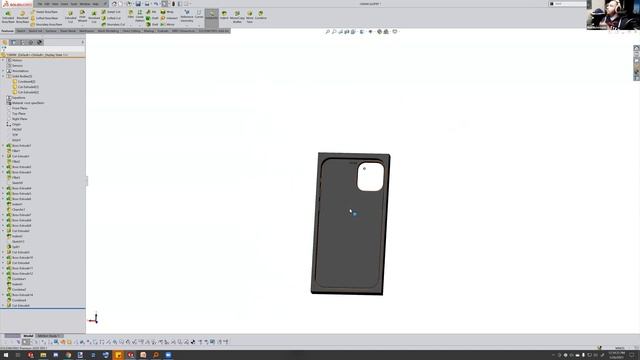
Task: Select the Intersect tool
Action: click(169, 18)
